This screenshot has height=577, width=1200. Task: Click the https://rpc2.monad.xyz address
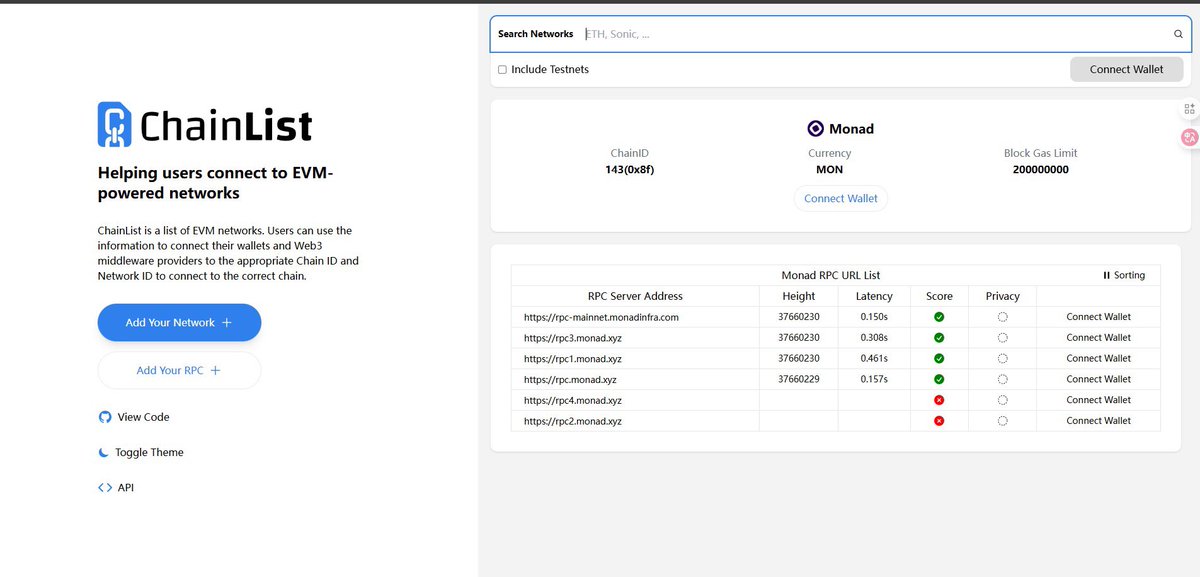(x=573, y=421)
